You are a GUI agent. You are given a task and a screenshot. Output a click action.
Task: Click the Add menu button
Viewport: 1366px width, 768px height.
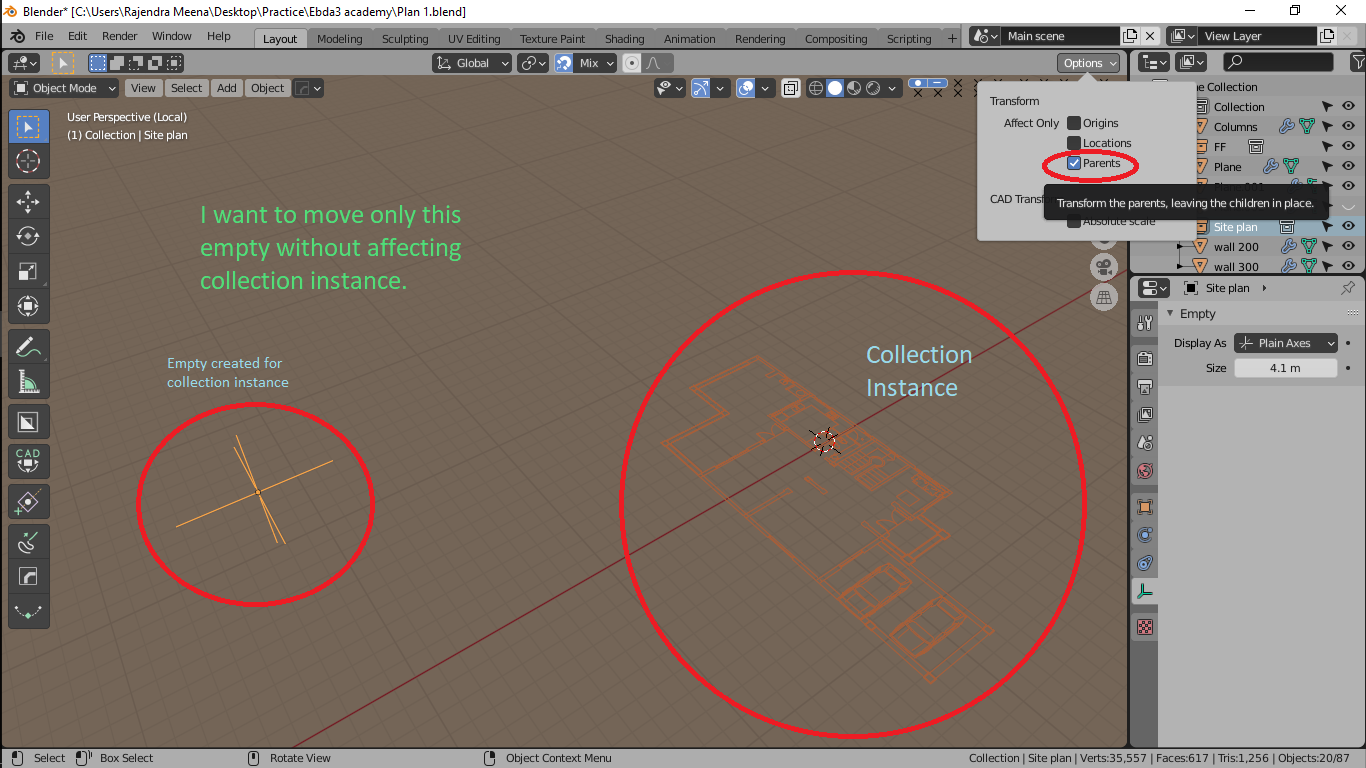(x=227, y=88)
